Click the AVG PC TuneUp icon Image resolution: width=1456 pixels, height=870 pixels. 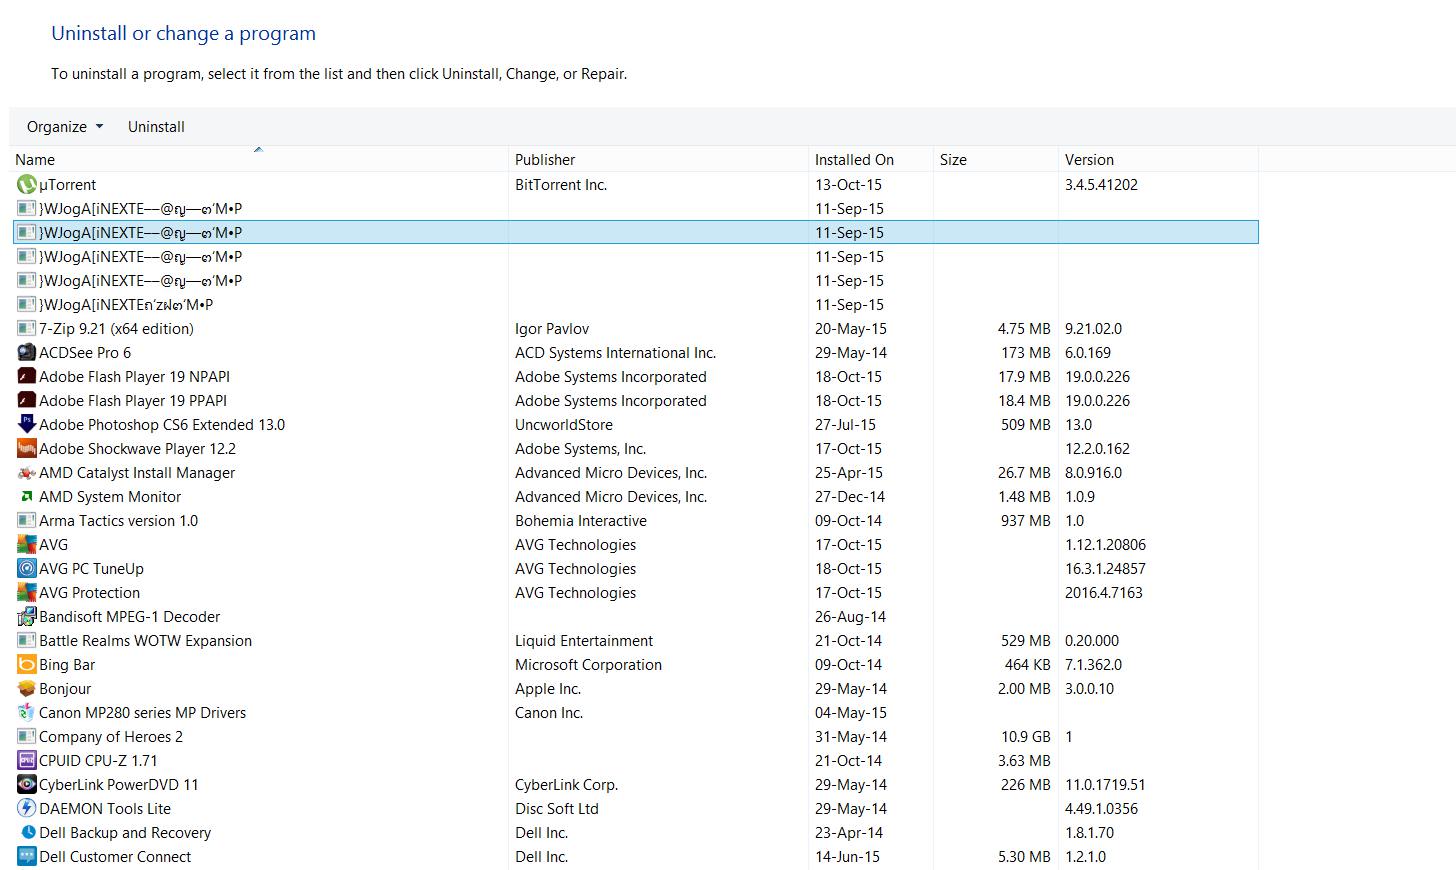pyautogui.click(x=27, y=569)
